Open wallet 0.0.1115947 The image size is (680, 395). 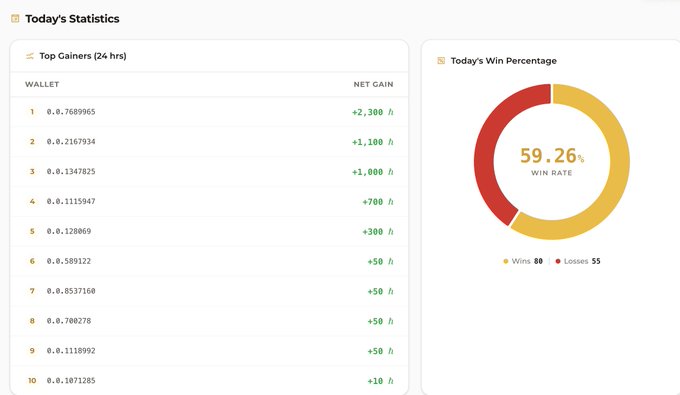(x=71, y=202)
